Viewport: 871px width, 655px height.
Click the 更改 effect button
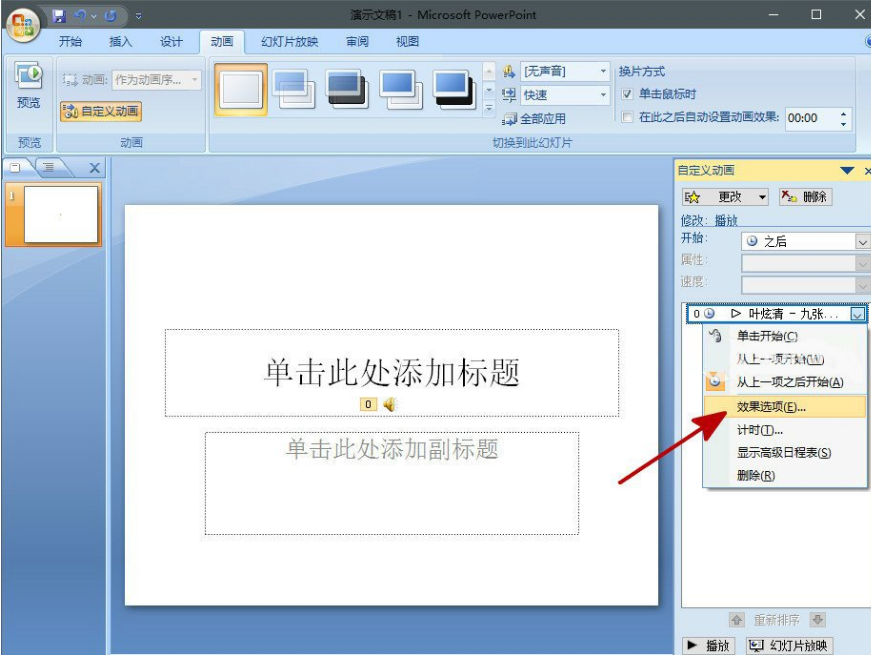(725, 197)
